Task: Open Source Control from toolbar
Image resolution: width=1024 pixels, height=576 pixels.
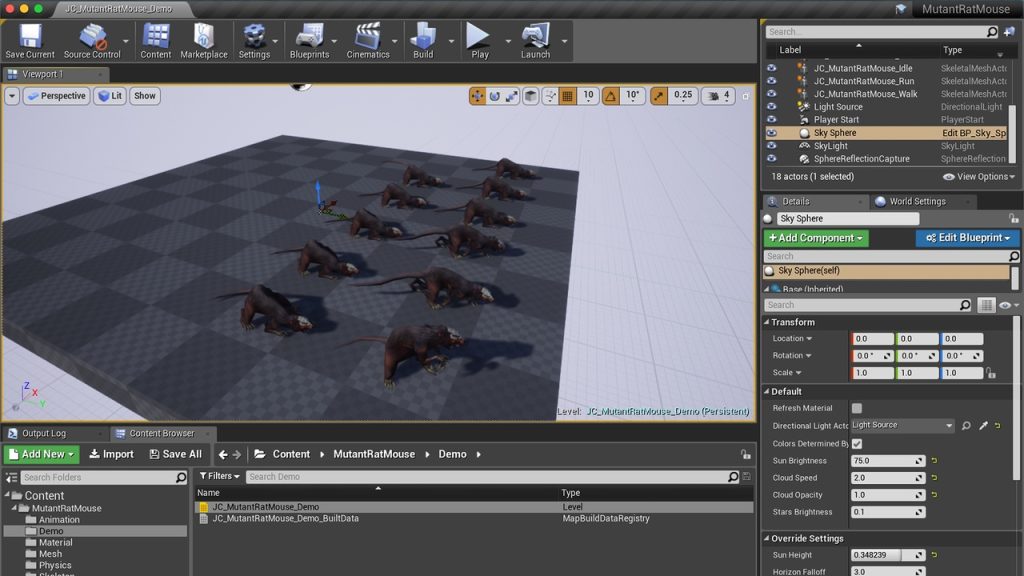Action: click(x=92, y=40)
